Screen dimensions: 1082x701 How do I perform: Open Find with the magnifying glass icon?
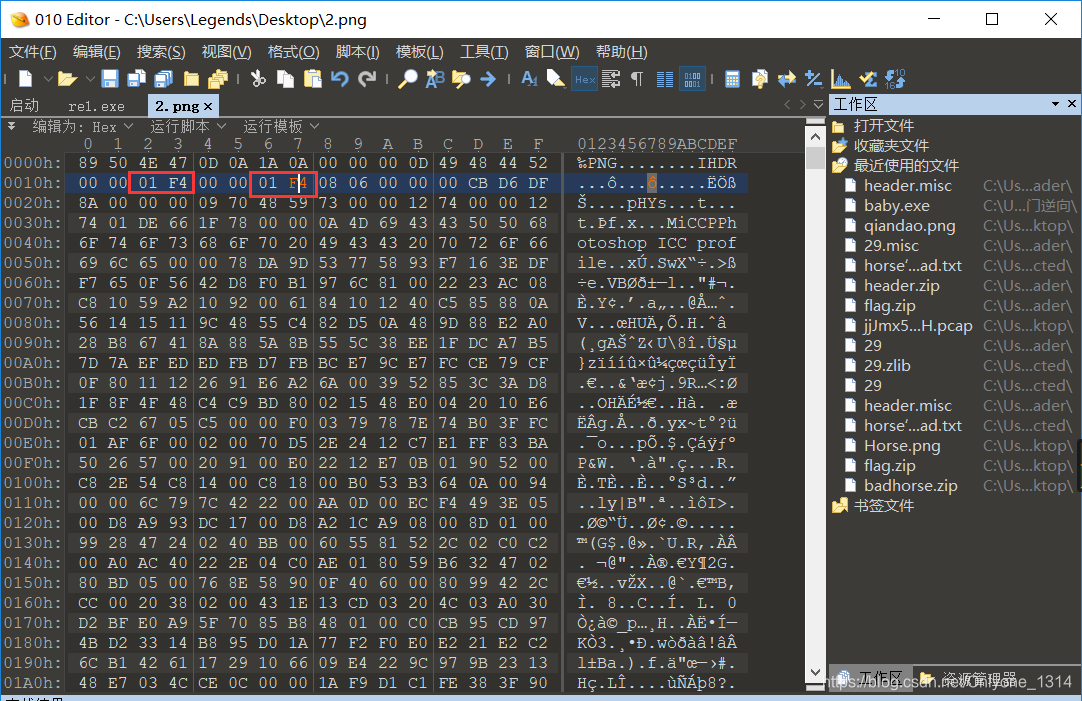[407, 79]
